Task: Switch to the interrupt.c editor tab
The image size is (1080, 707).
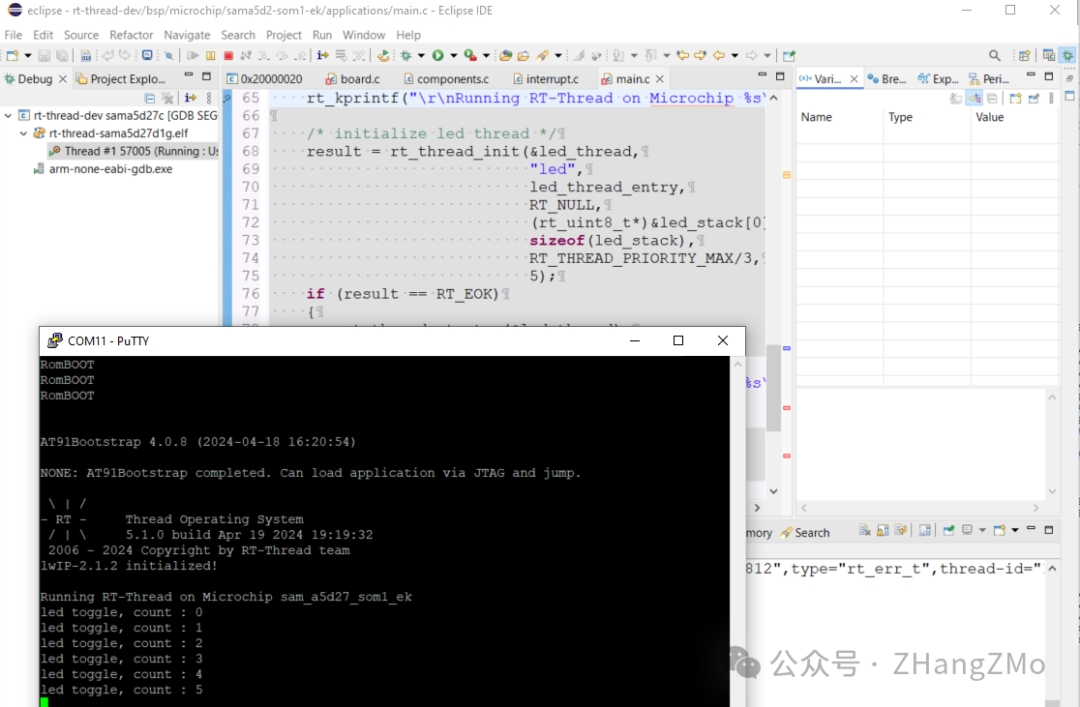Action: point(546,79)
